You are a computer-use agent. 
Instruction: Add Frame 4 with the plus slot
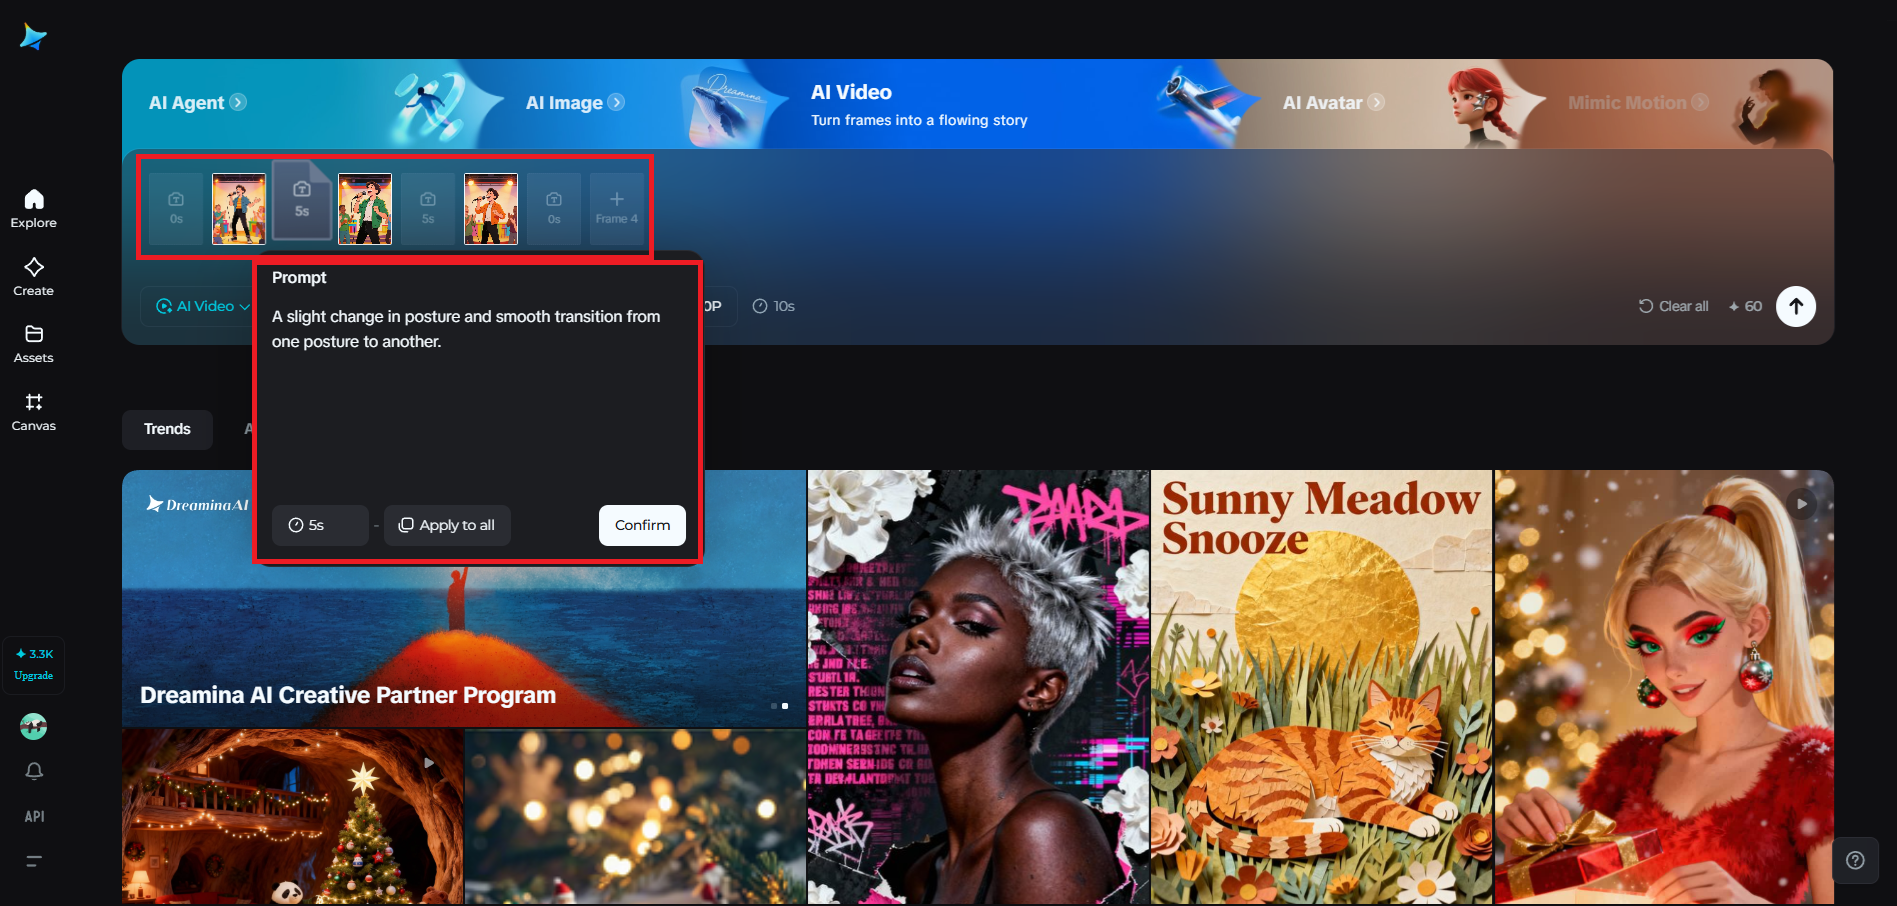pos(617,209)
